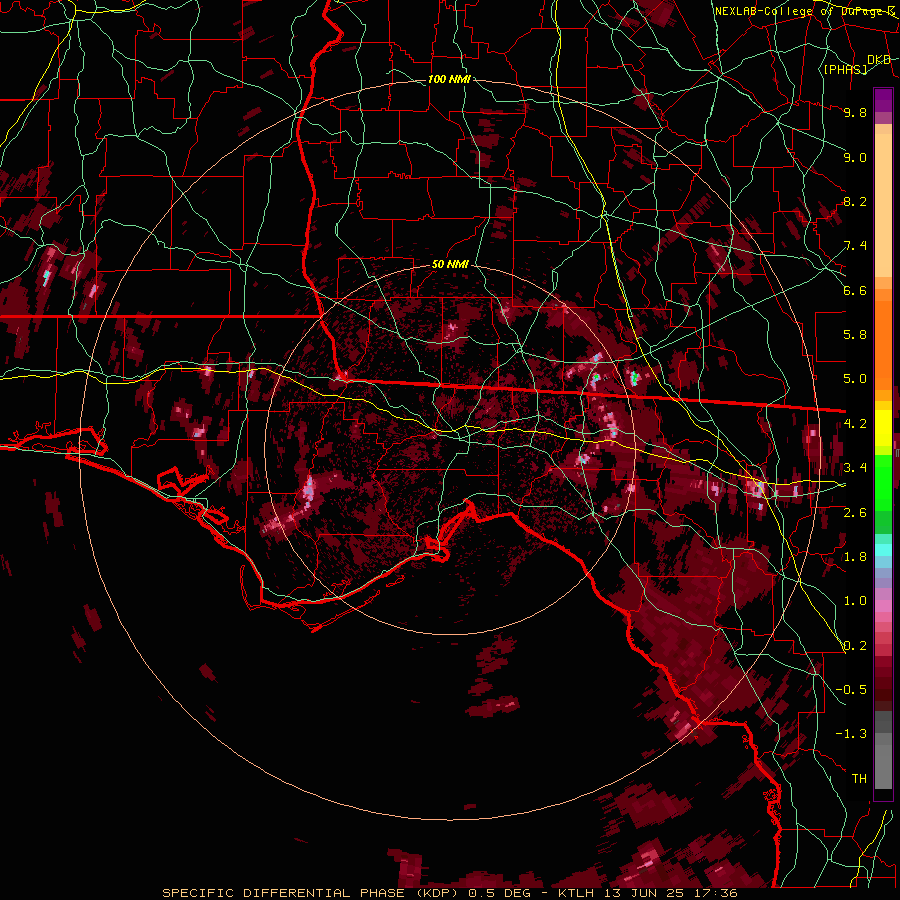This screenshot has height=900, width=900.
Task: Click the bright green band of the color bar
Action: 883,481
